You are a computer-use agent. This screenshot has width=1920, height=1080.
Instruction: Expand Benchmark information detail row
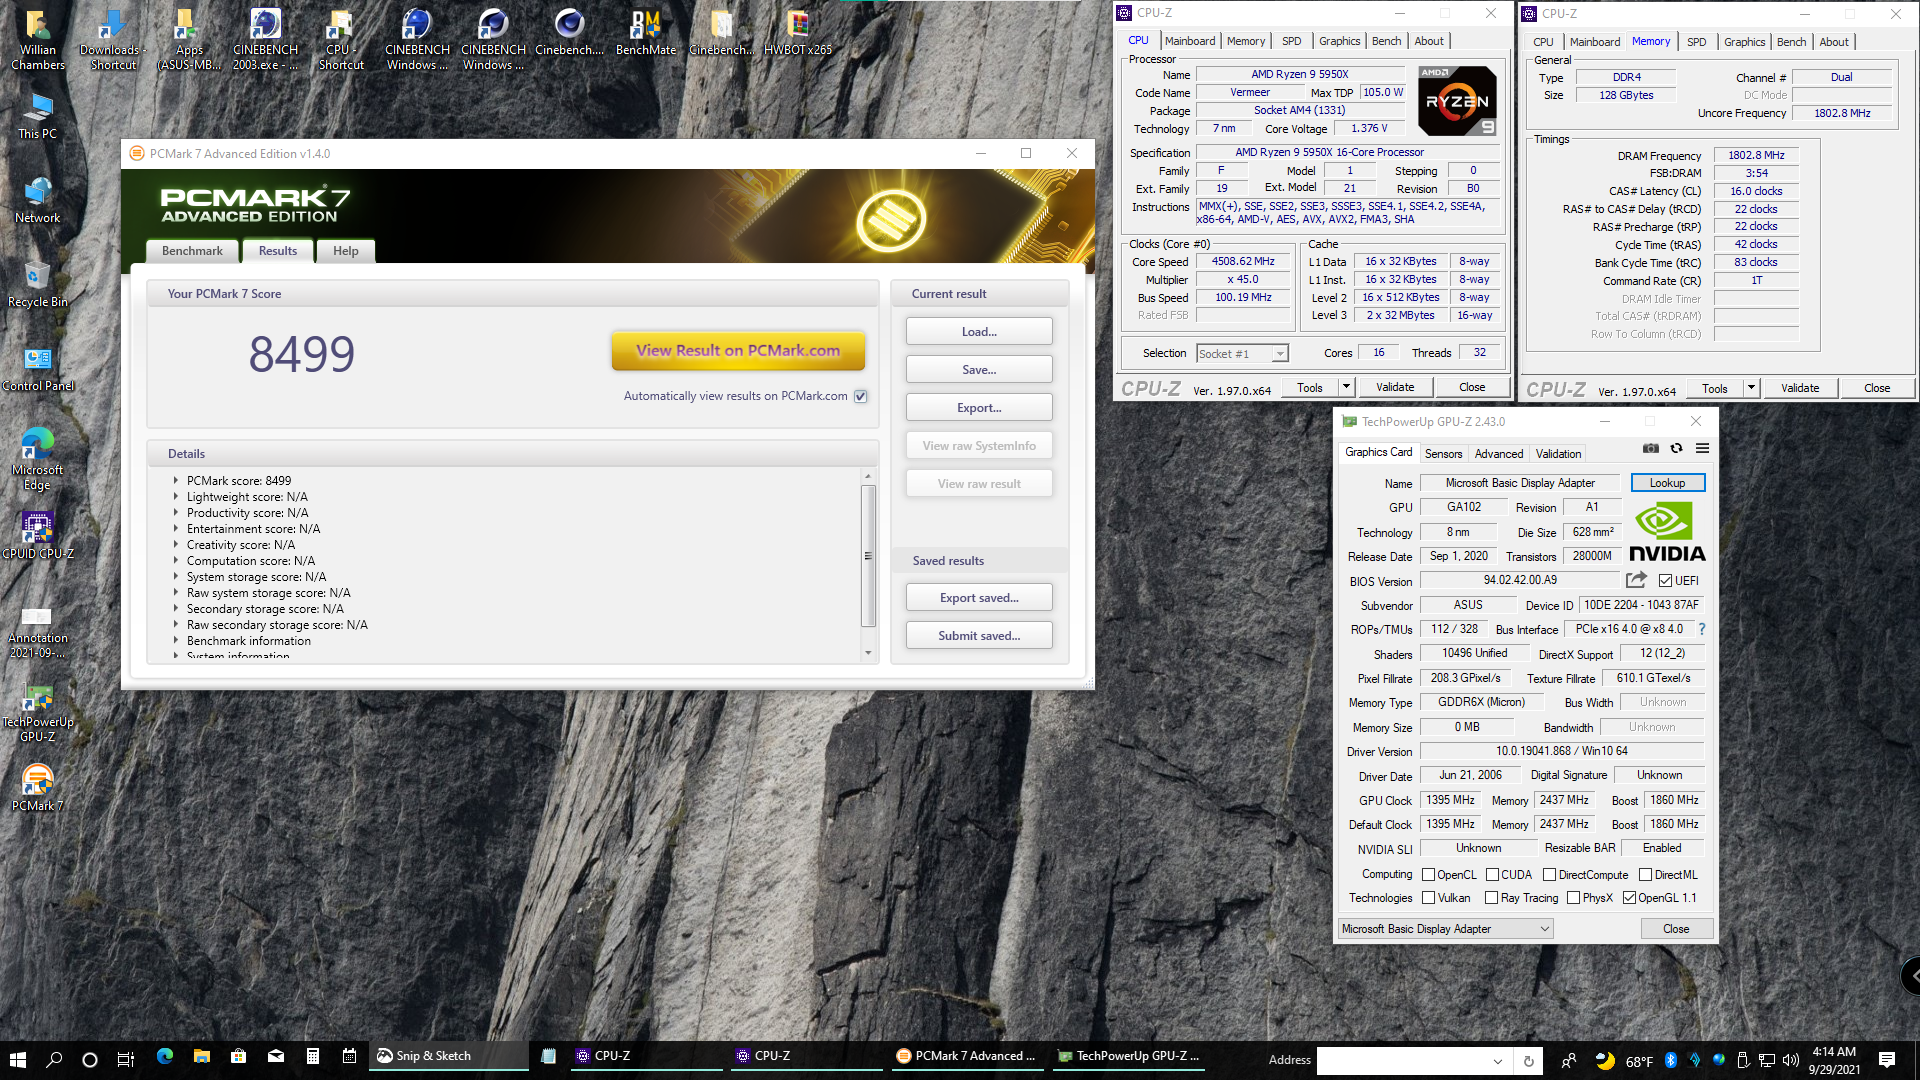tap(176, 640)
